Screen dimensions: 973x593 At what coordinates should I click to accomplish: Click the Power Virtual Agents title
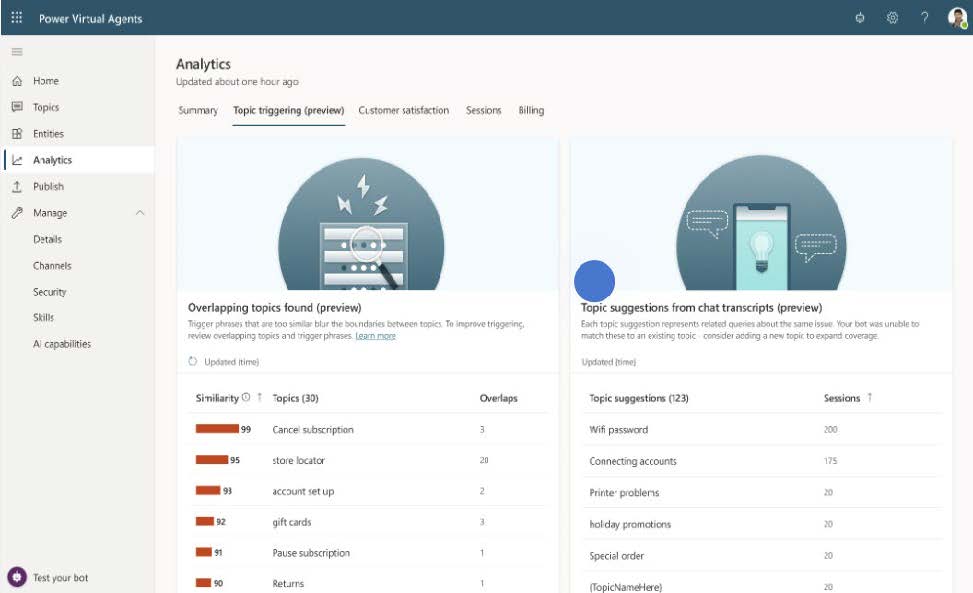91,19
